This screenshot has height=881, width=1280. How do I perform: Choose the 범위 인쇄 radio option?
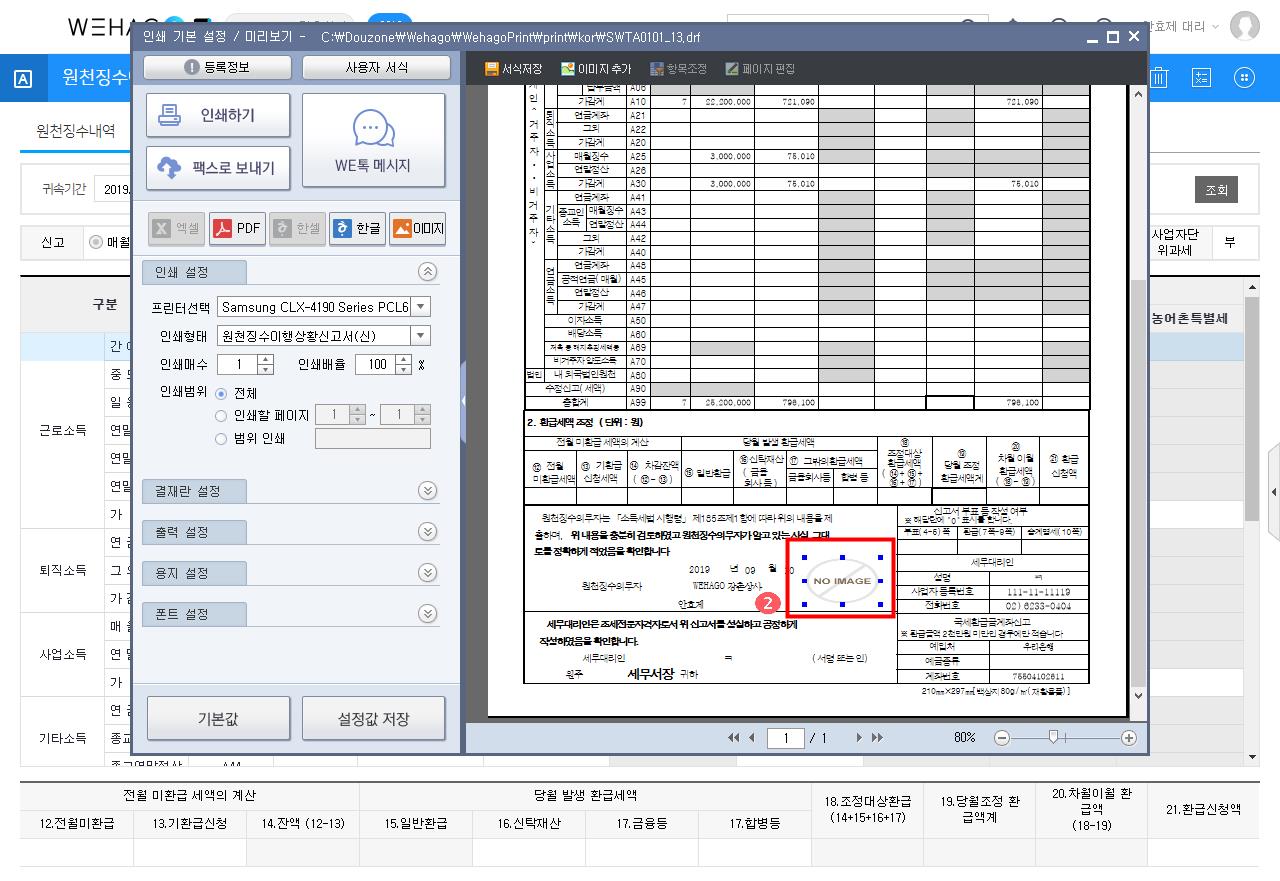221,438
